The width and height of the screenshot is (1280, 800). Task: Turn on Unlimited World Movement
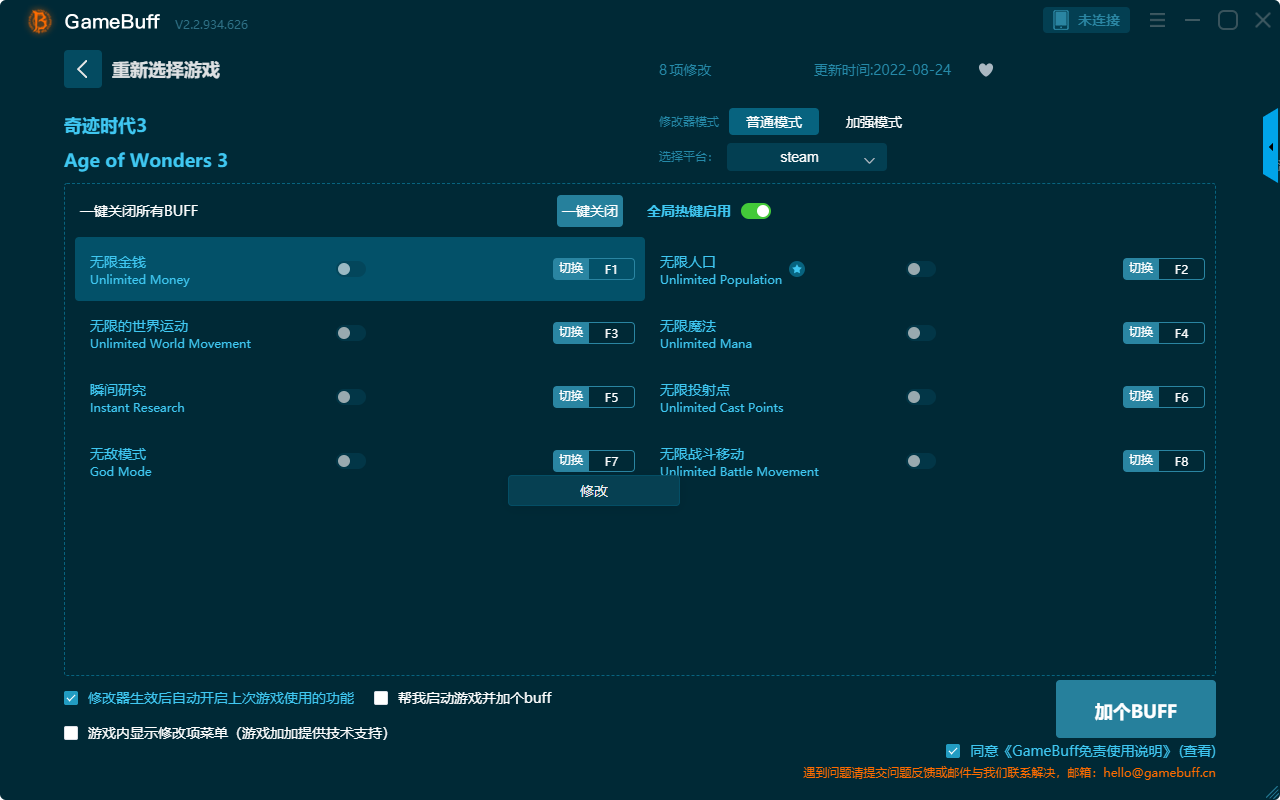click(351, 333)
